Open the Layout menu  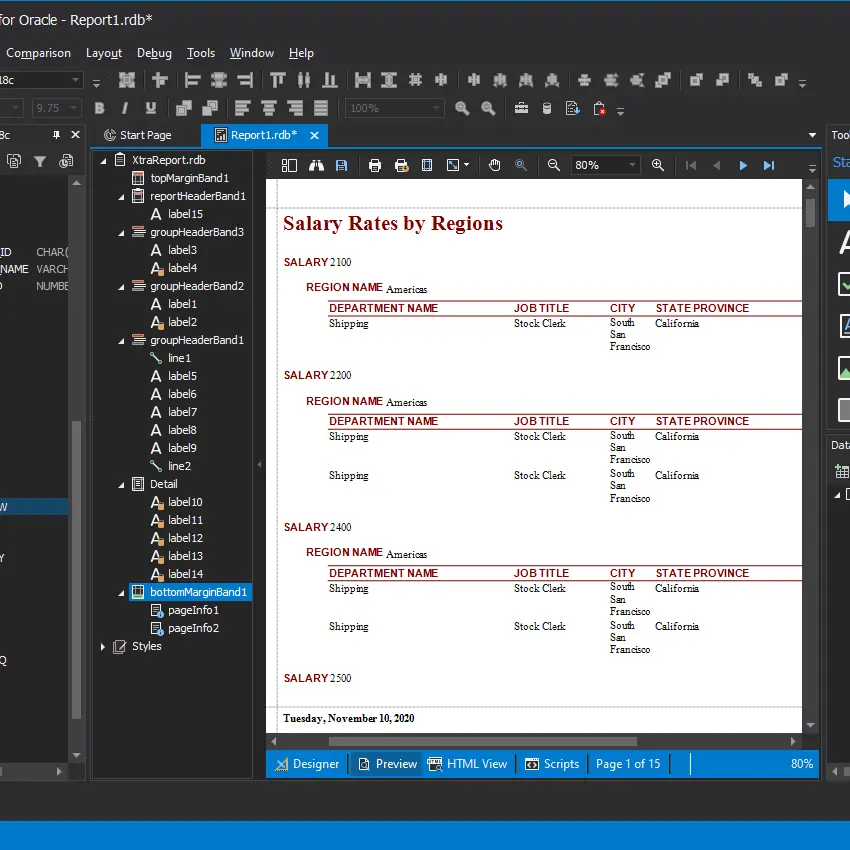click(x=103, y=53)
